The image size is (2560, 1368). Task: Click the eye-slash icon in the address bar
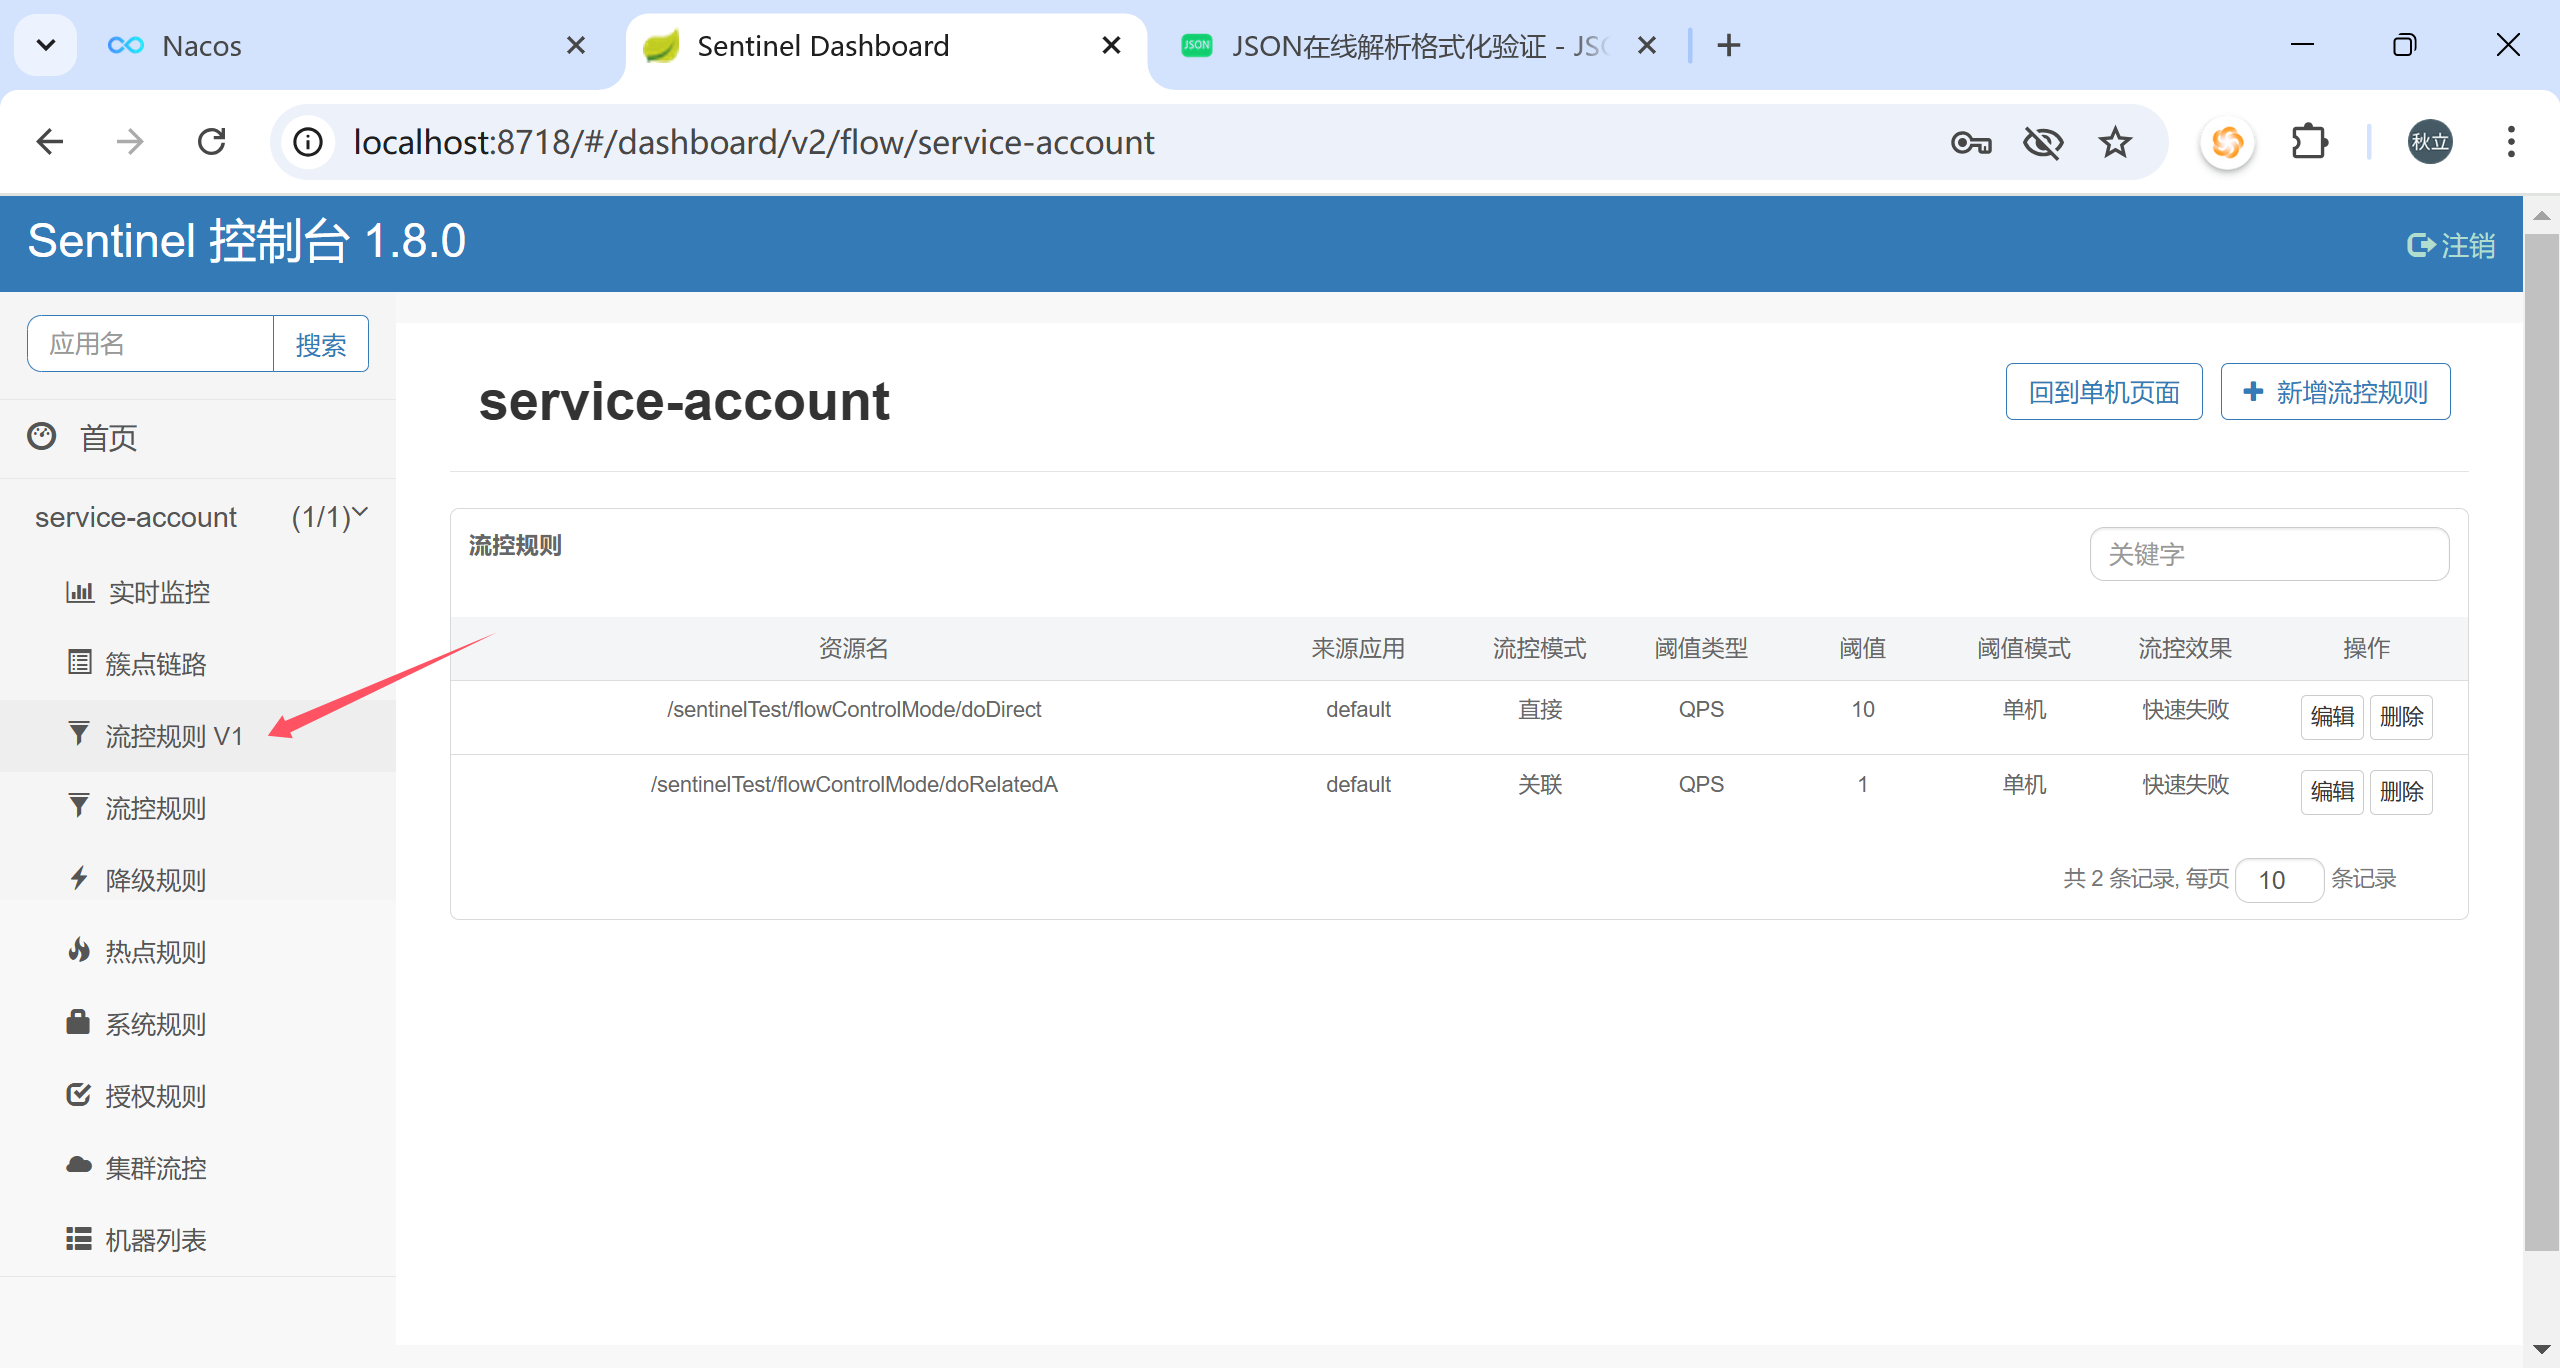(2042, 143)
